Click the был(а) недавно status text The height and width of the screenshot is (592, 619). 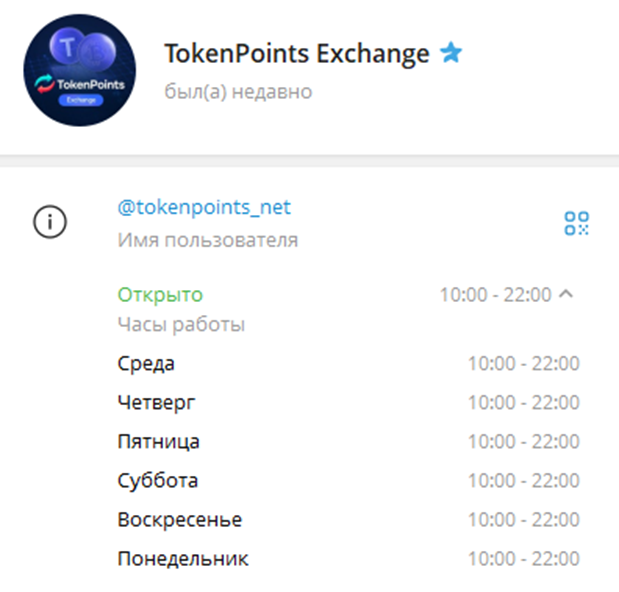click(238, 92)
